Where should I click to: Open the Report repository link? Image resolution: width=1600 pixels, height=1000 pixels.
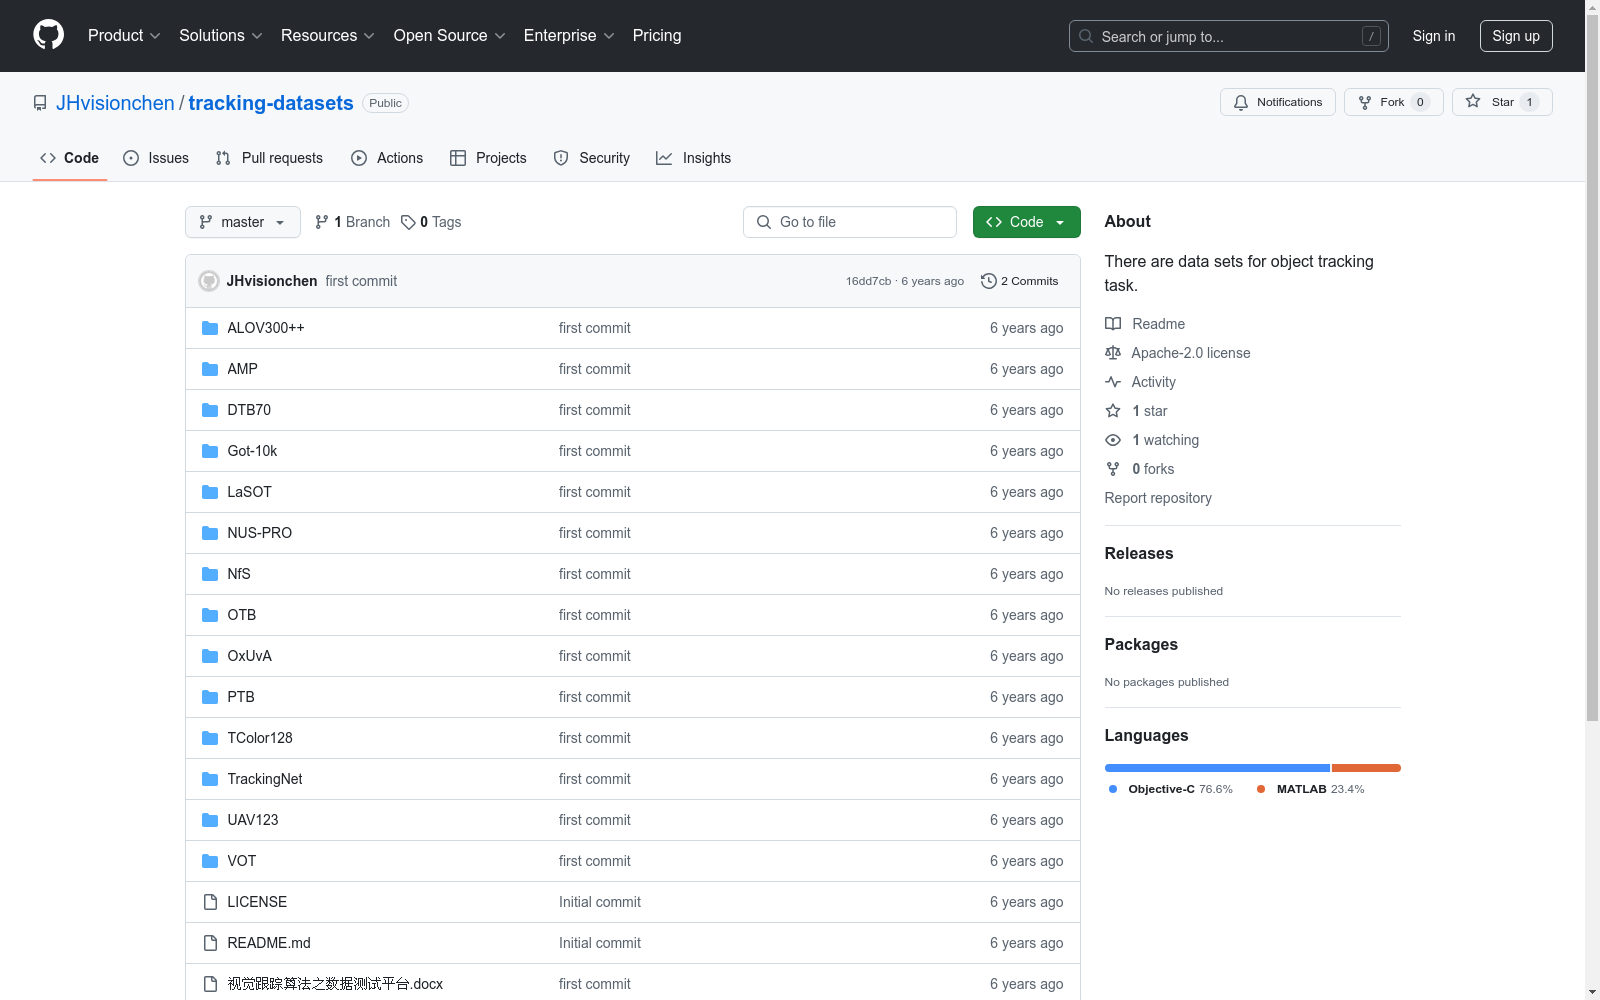(x=1158, y=498)
